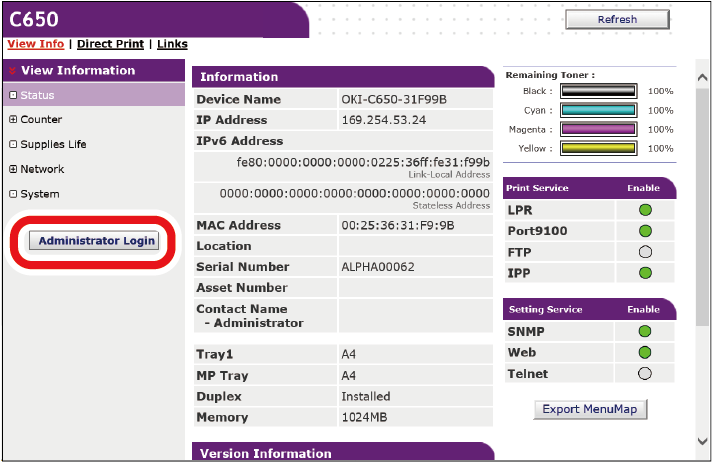
Task: Click the gray Telnet status indicator
Action: [644, 374]
